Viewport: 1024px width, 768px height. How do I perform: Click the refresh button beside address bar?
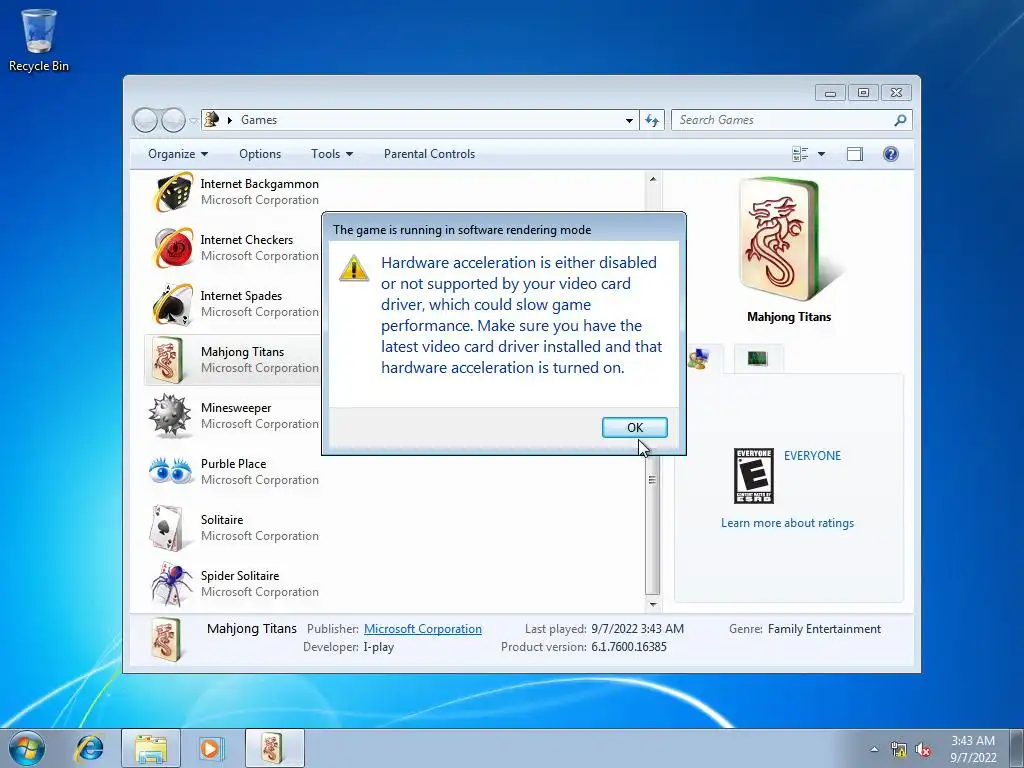coord(652,120)
